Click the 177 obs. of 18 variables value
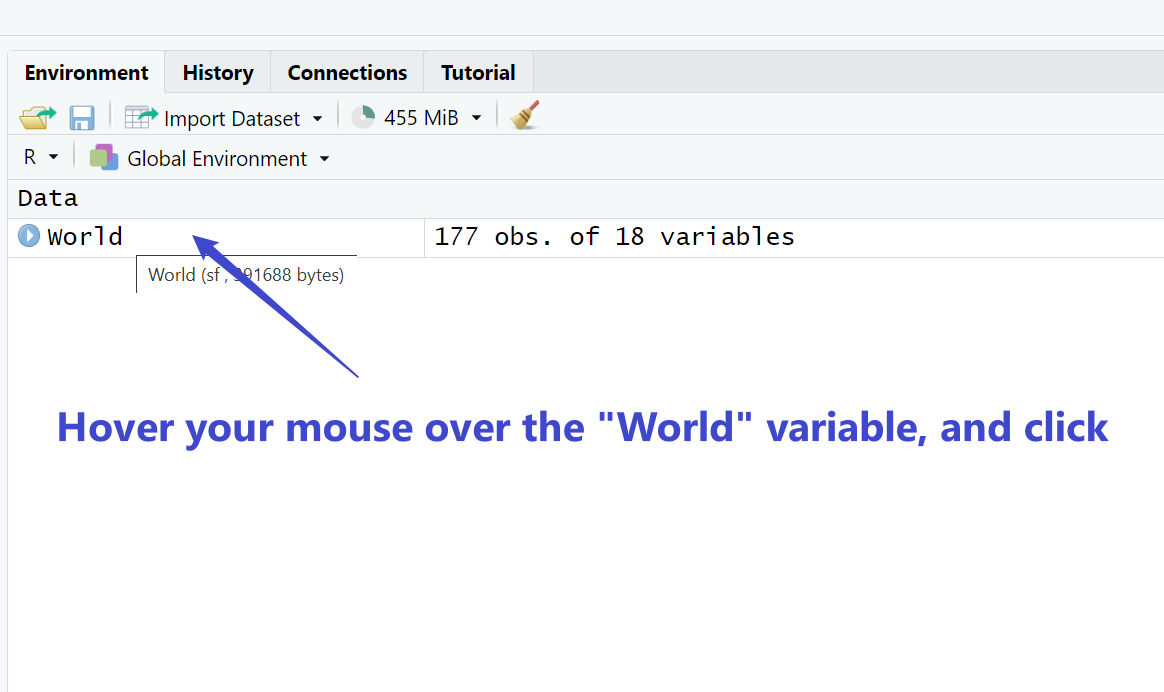Viewport: 1164px width, 692px height. pyautogui.click(x=614, y=237)
